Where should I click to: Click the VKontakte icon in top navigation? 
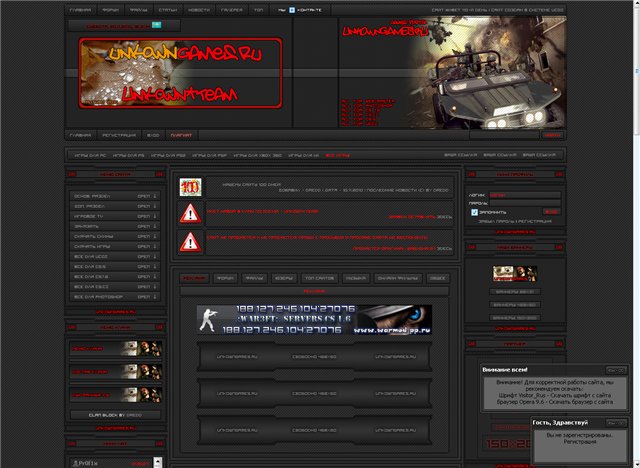[x=292, y=10]
